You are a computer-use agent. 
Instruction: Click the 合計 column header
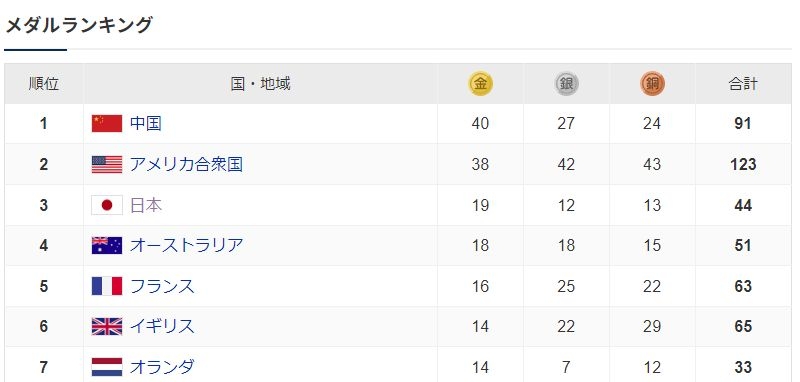click(743, 84)
